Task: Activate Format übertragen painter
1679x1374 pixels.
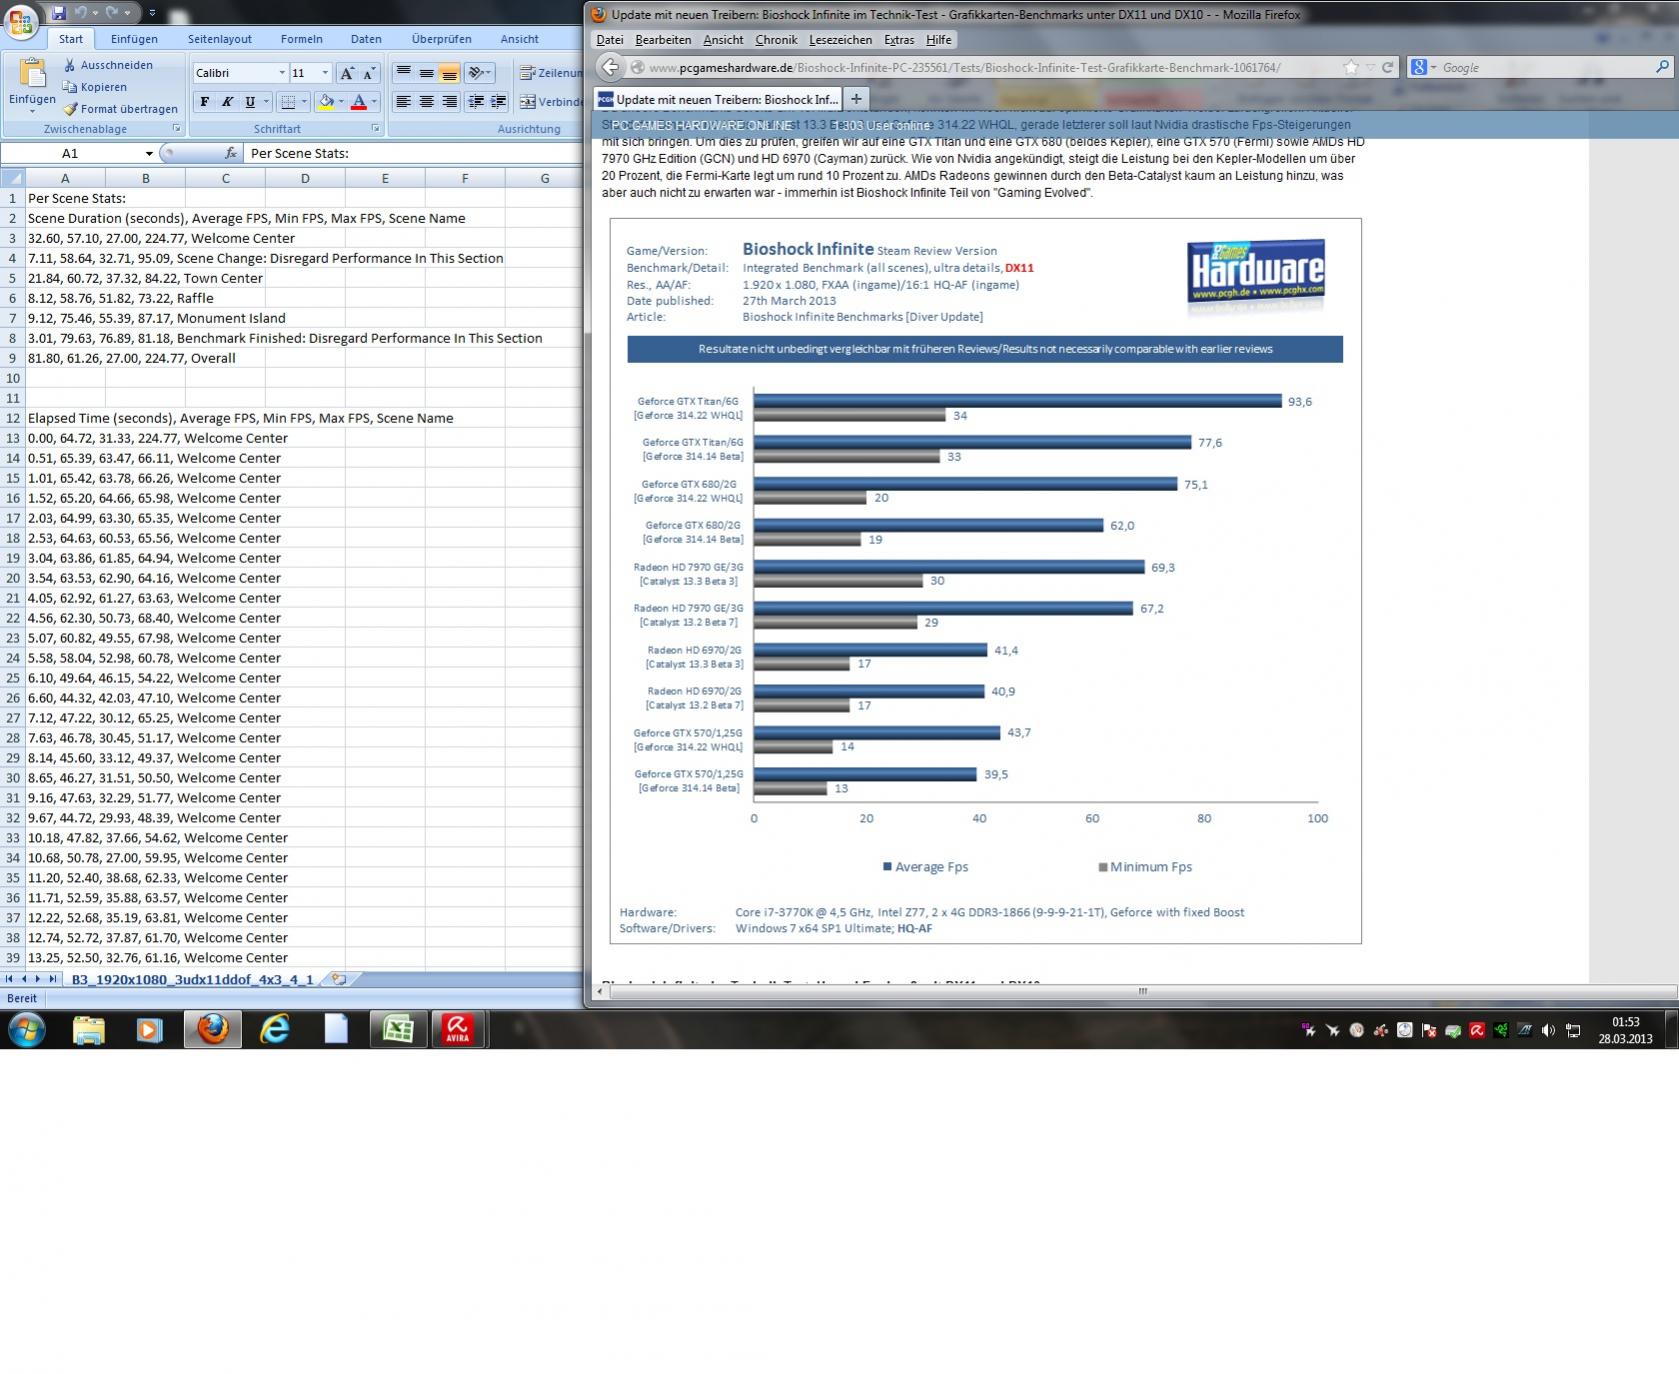Action: [x=120, y=109]
